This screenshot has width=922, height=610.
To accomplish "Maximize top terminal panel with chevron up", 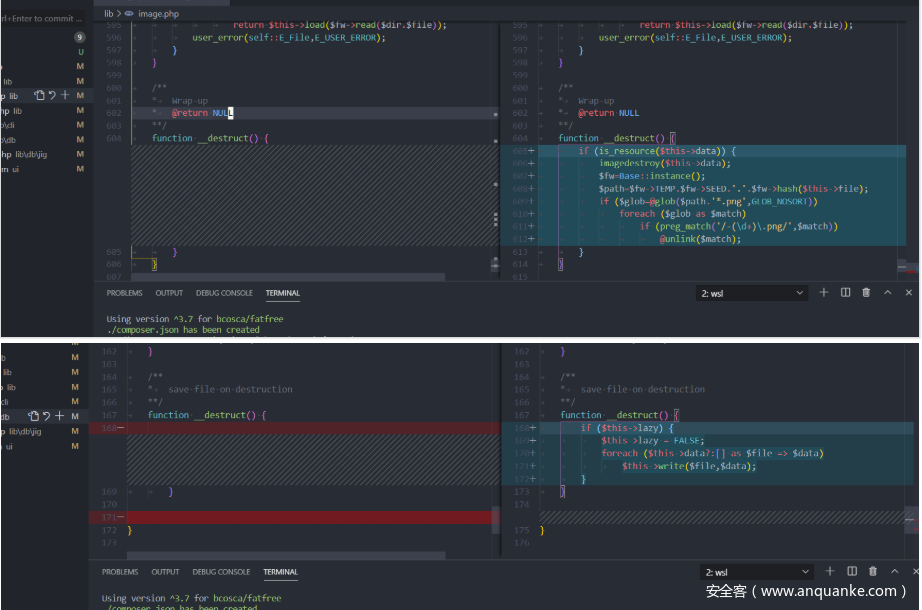I will coord(888,293).
